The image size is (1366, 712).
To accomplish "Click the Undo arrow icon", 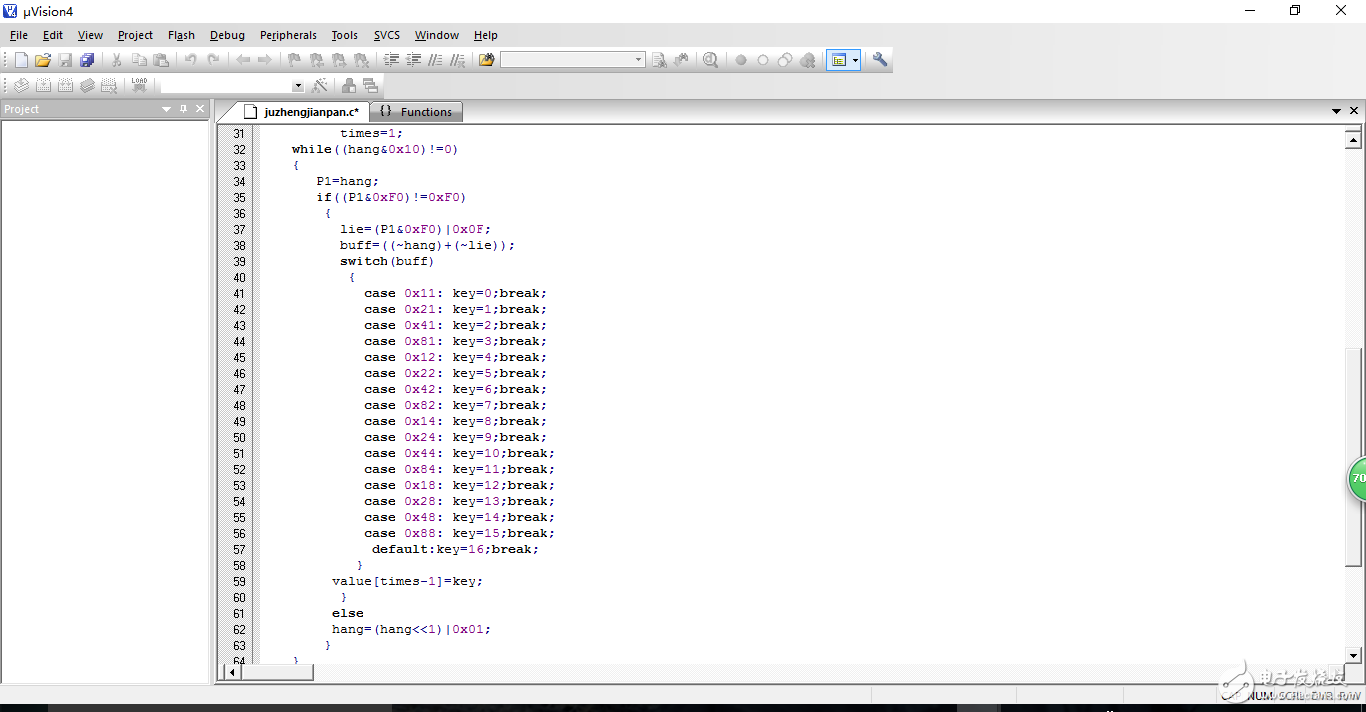I will point(190,60).
